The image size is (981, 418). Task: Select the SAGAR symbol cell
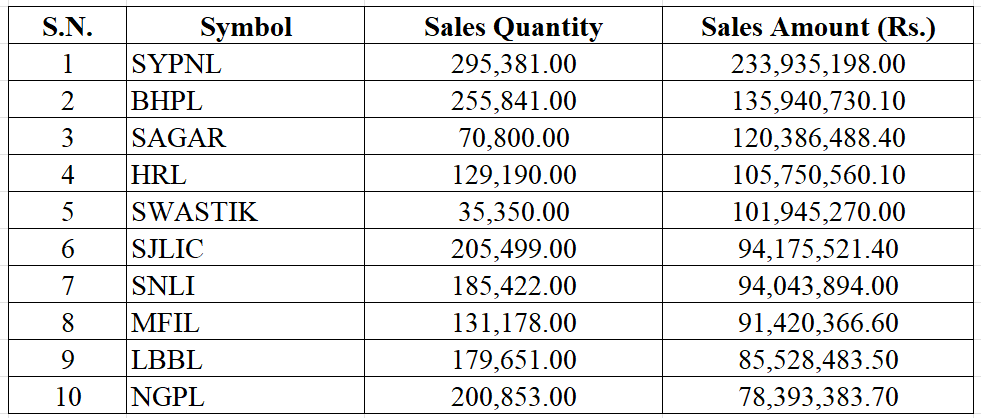click(179, 138)
